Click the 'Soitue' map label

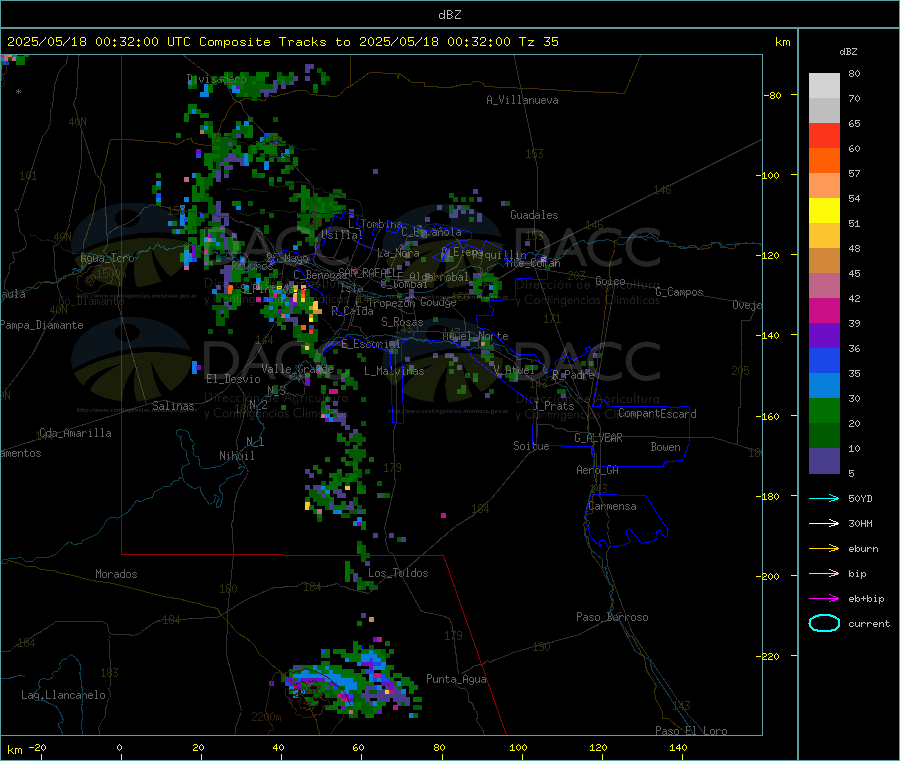point(531,446)
